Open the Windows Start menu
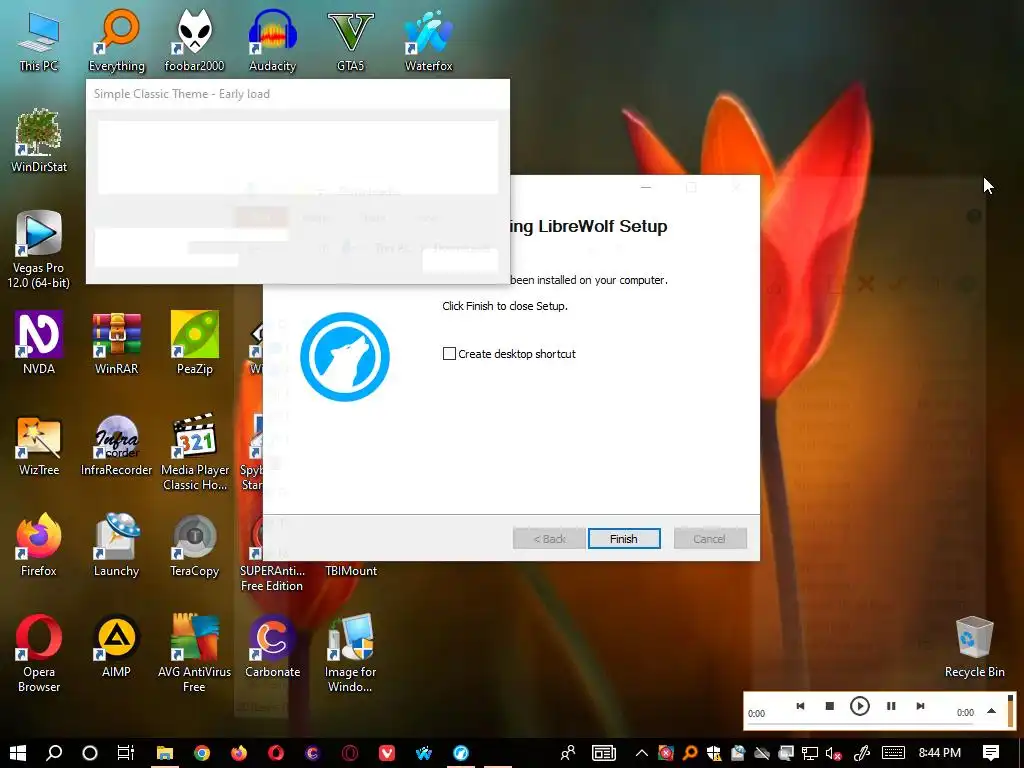The height and width of the screenshot is (768, 1024). (x=18, y=753)
